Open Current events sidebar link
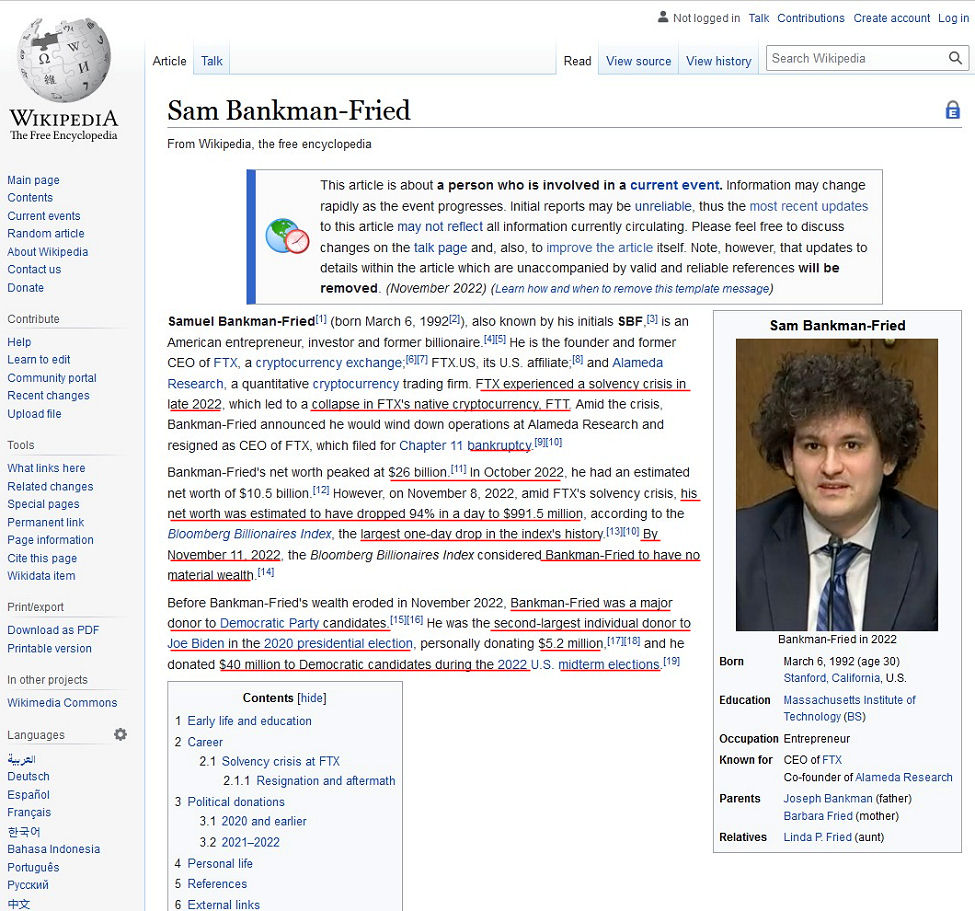The image size is (975, 911). click(x=44, y=216)
